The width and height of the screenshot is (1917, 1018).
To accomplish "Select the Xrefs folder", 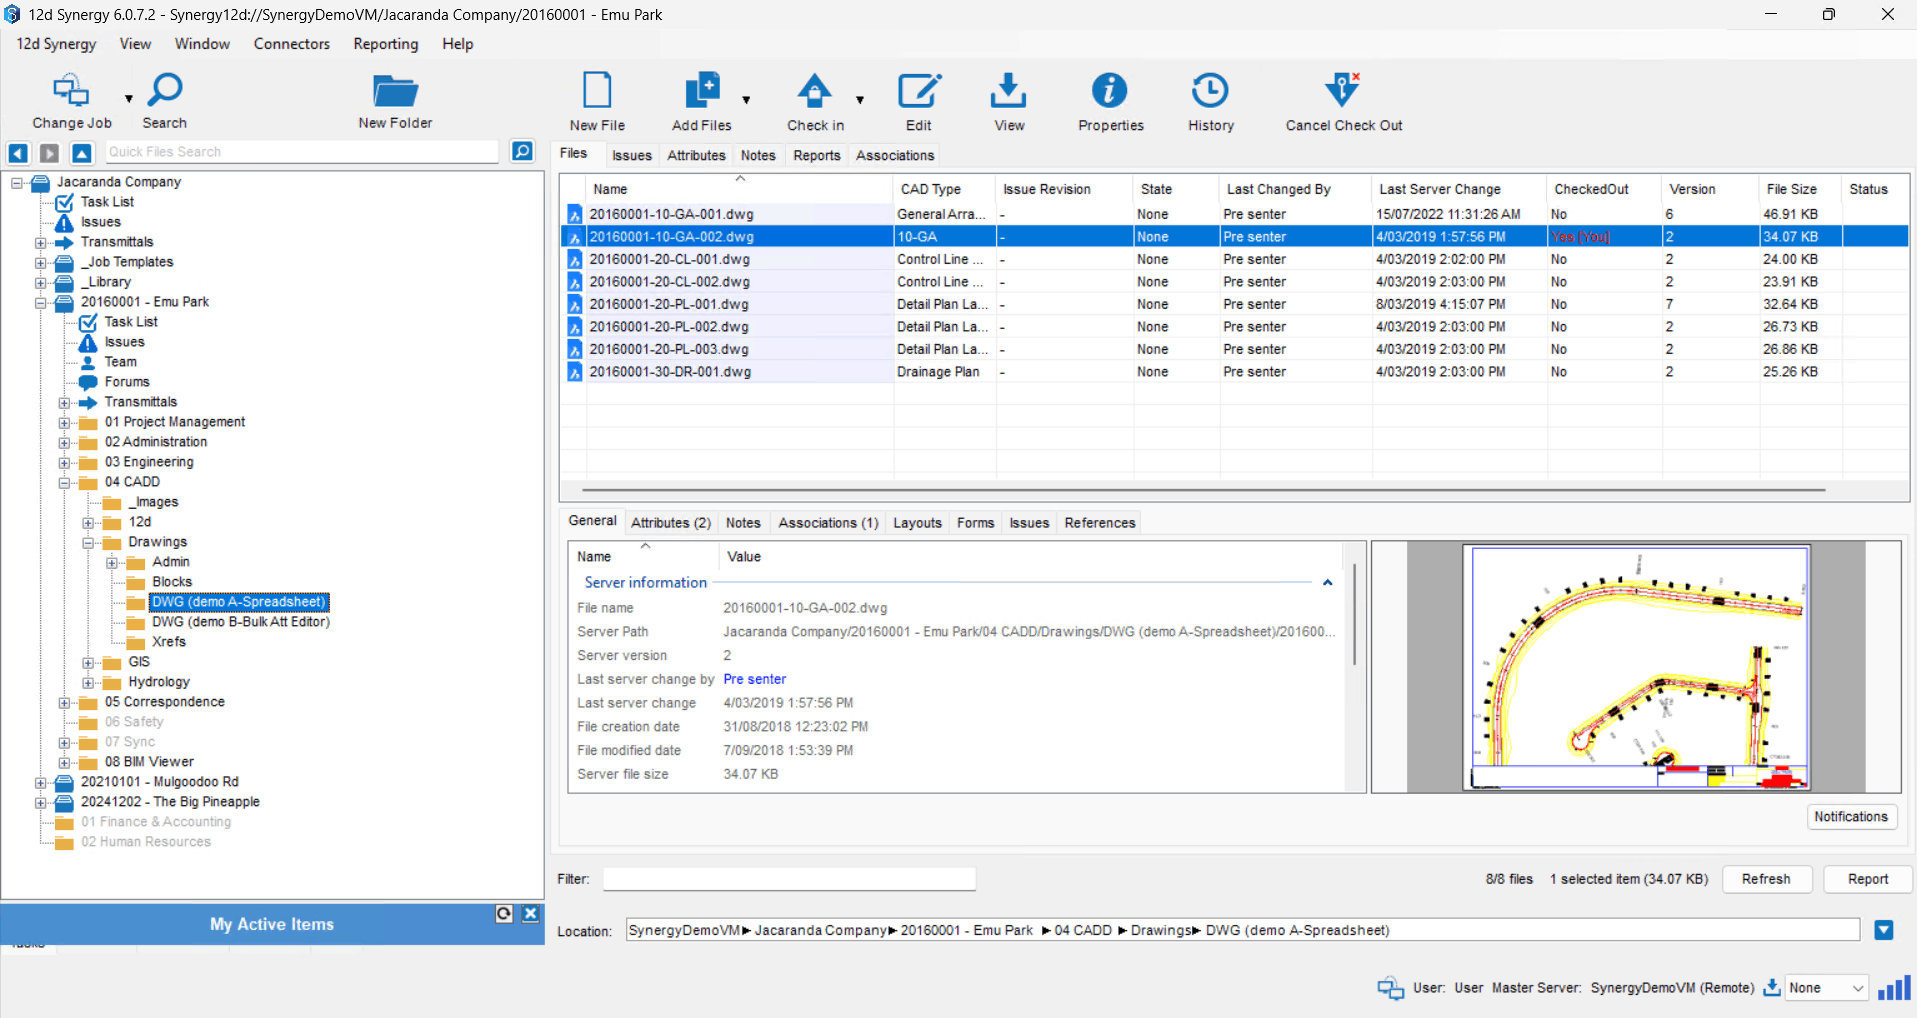I will pyautogui.click(x=169, y=642).
